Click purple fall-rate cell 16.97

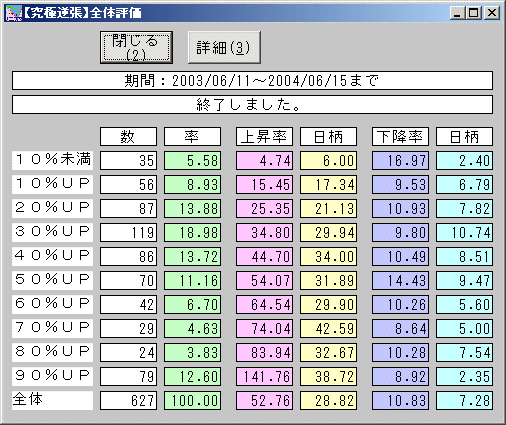click(x=400, y=160)
